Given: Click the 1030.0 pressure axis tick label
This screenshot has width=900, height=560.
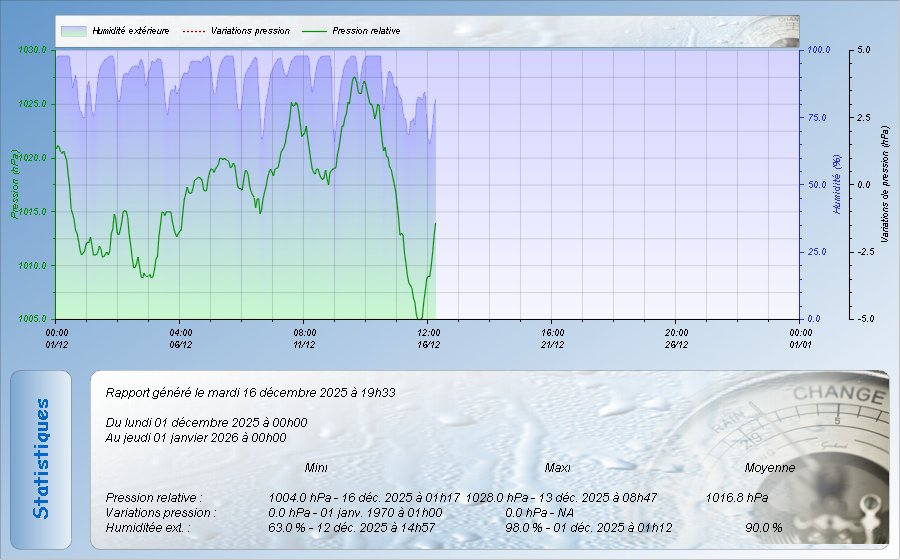Looking at the screenshot, I should (x=32, y=49).
